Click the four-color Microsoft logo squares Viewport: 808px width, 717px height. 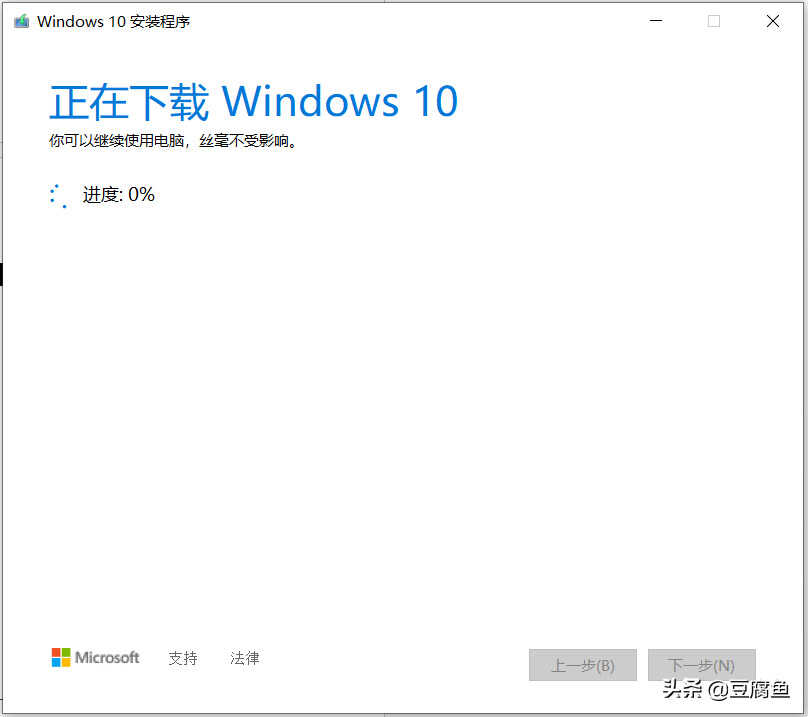(61, 657)
